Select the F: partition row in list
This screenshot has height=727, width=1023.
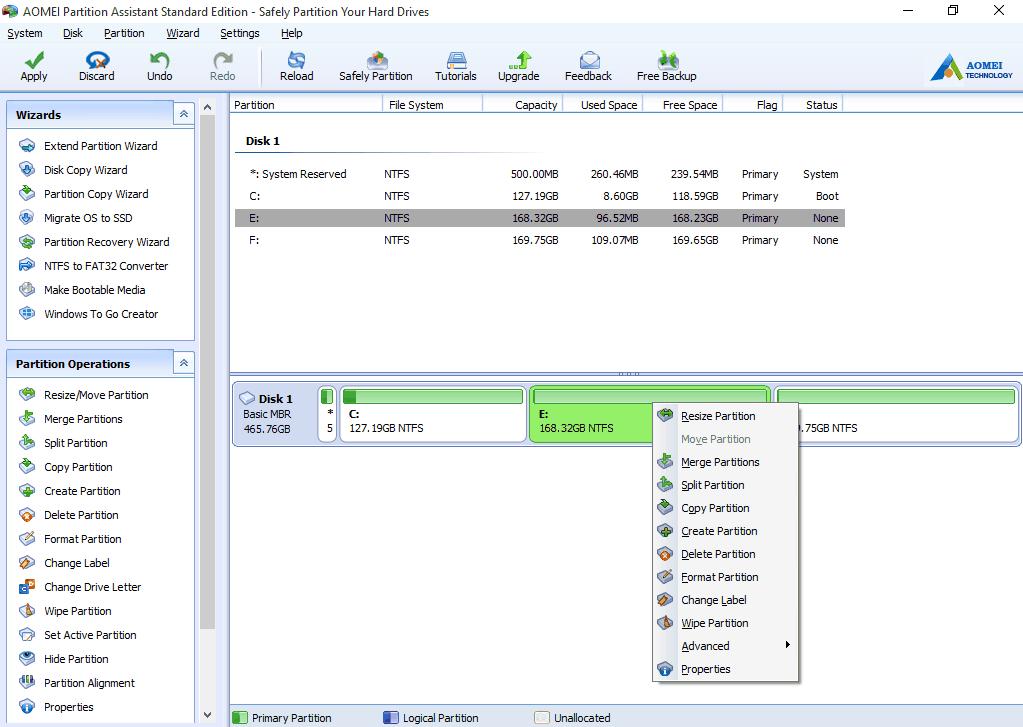click(x=540, y=240)
